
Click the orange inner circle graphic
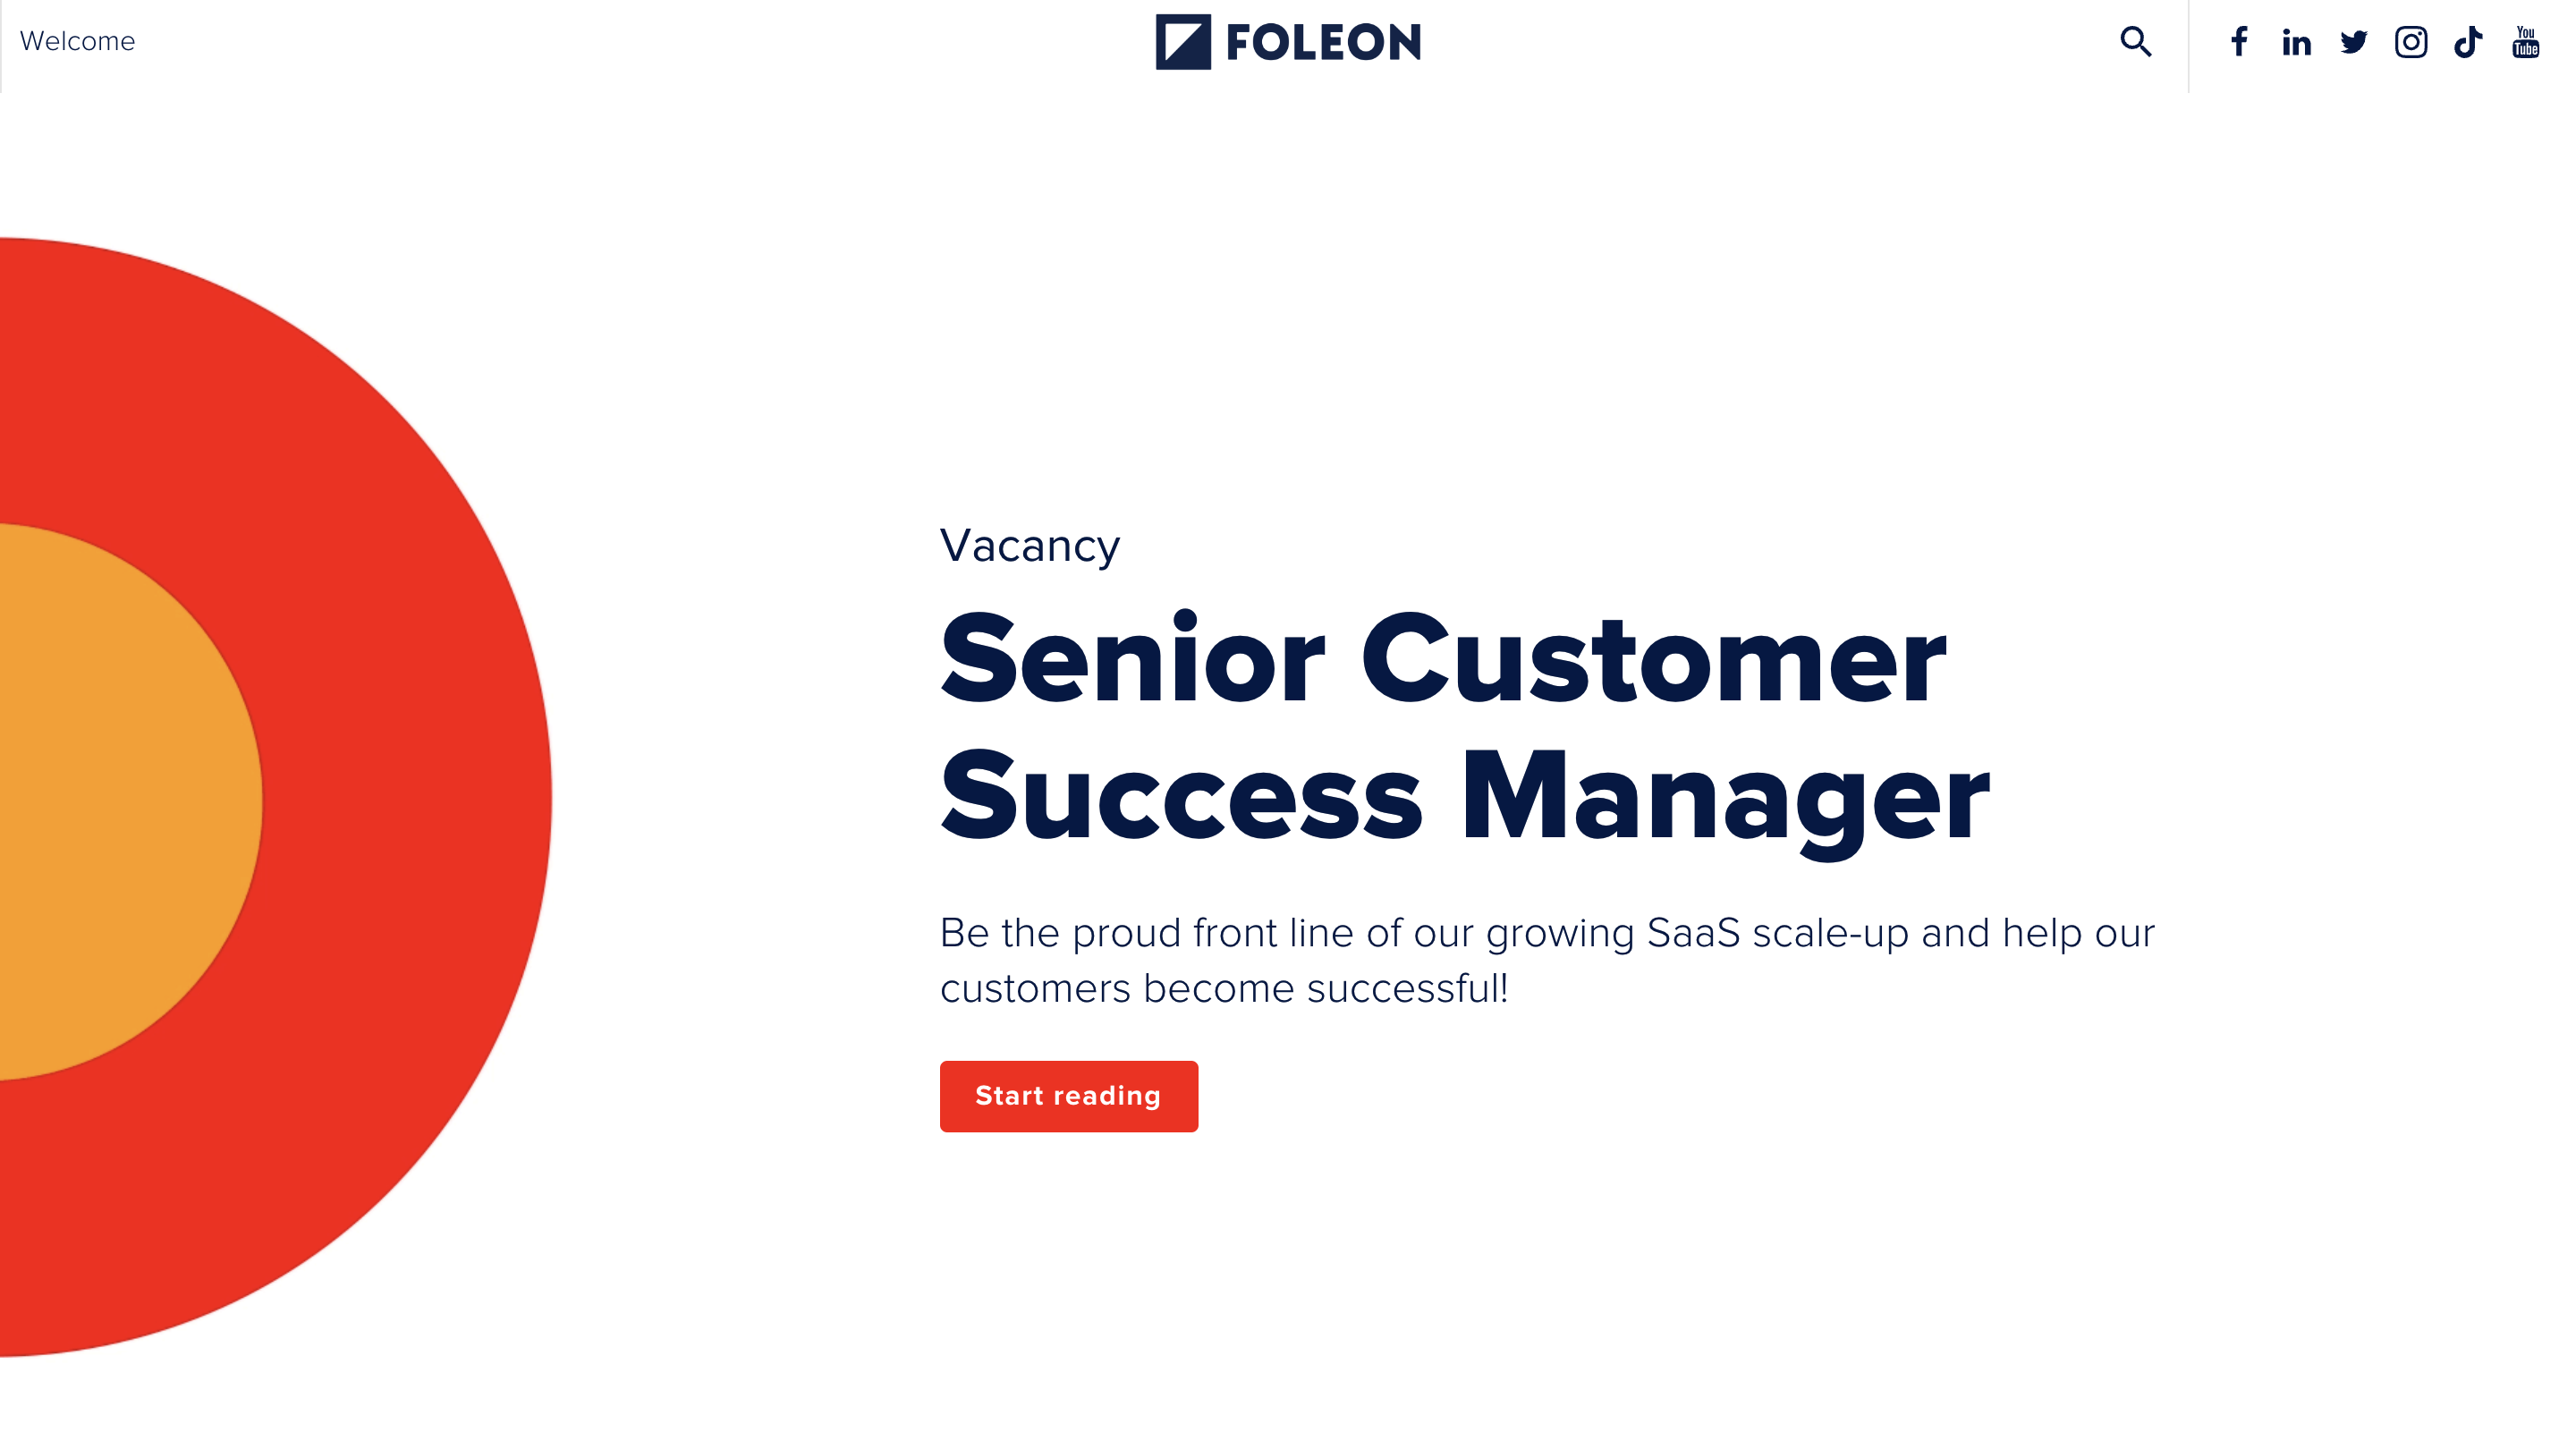click(120, 800)
